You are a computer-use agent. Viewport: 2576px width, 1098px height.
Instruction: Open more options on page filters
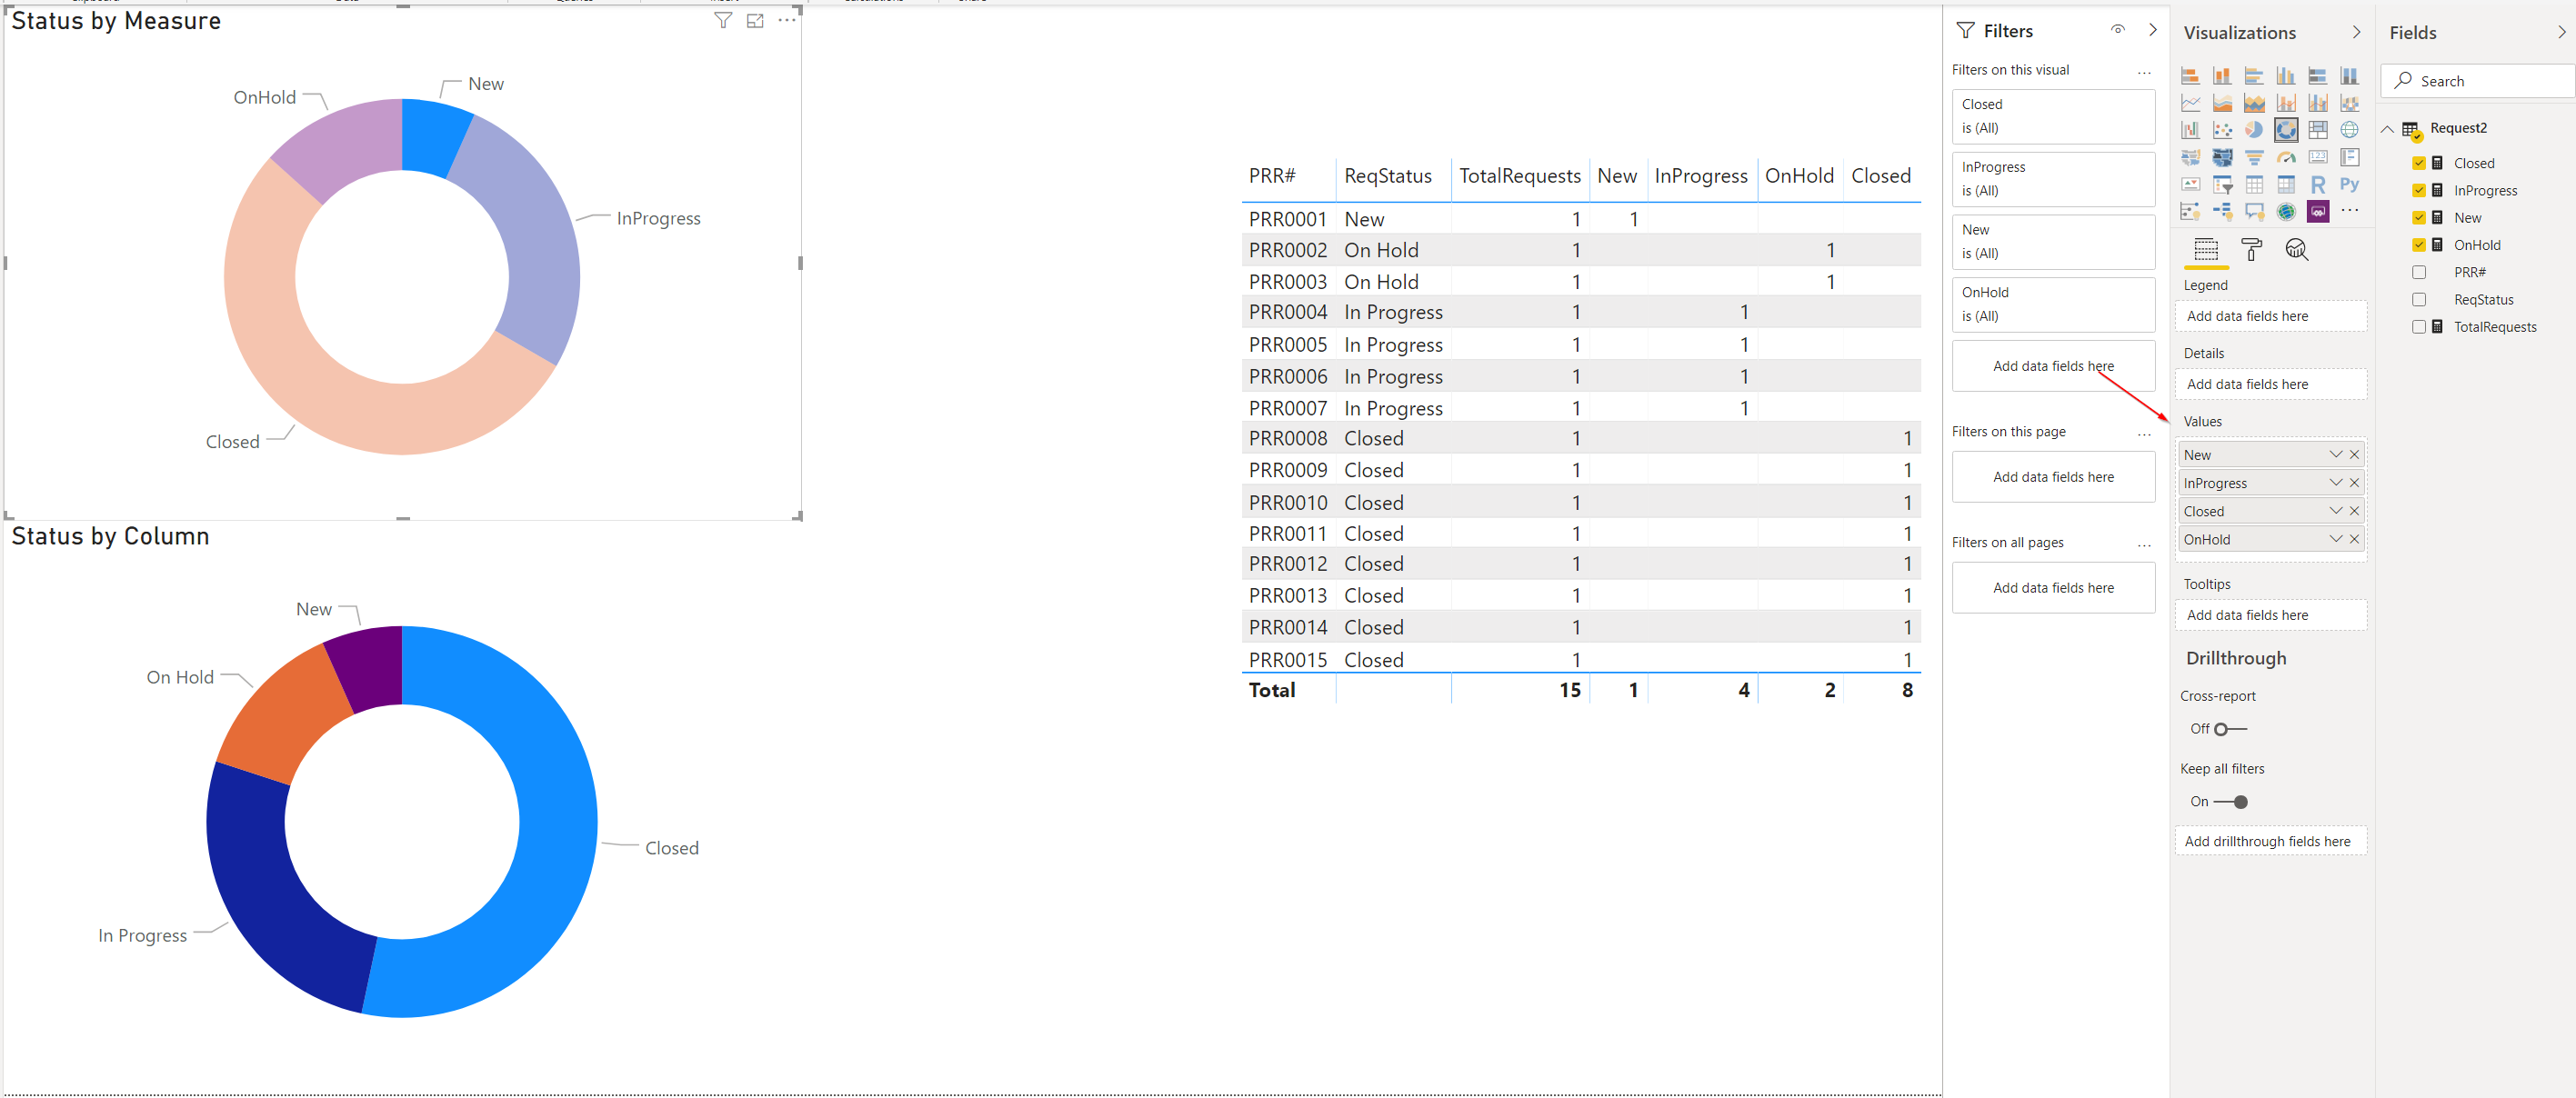pos(2144,434)
